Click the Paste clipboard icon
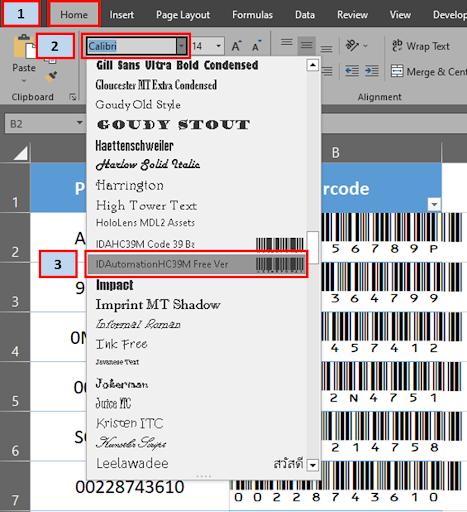 point(24,47)
